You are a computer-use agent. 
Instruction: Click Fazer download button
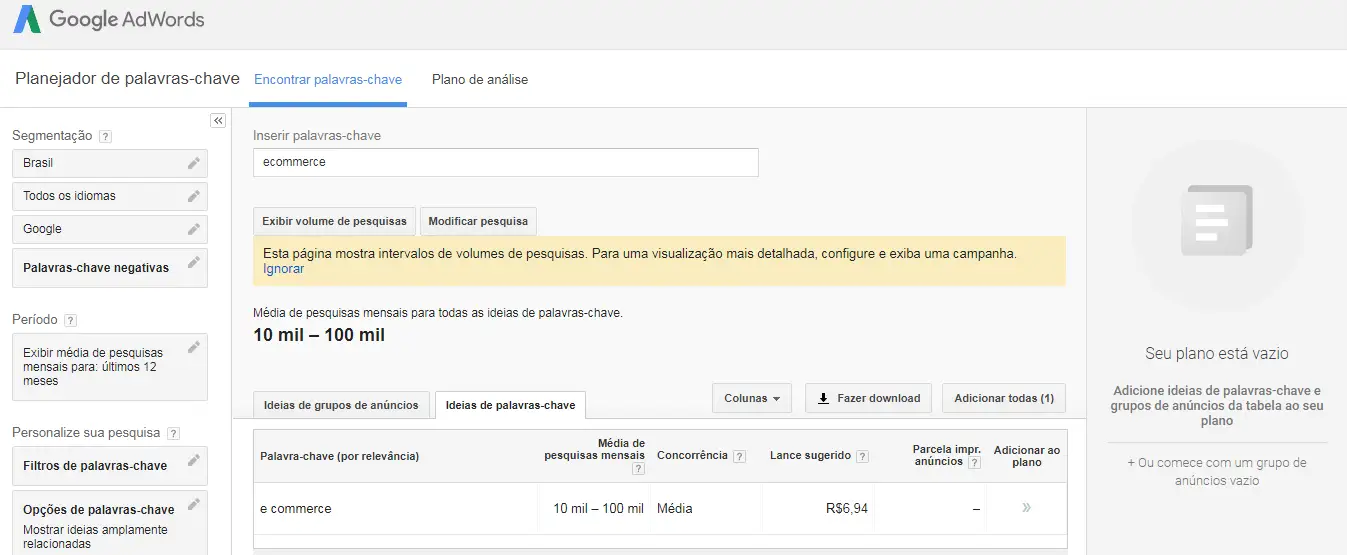point(868,398)
